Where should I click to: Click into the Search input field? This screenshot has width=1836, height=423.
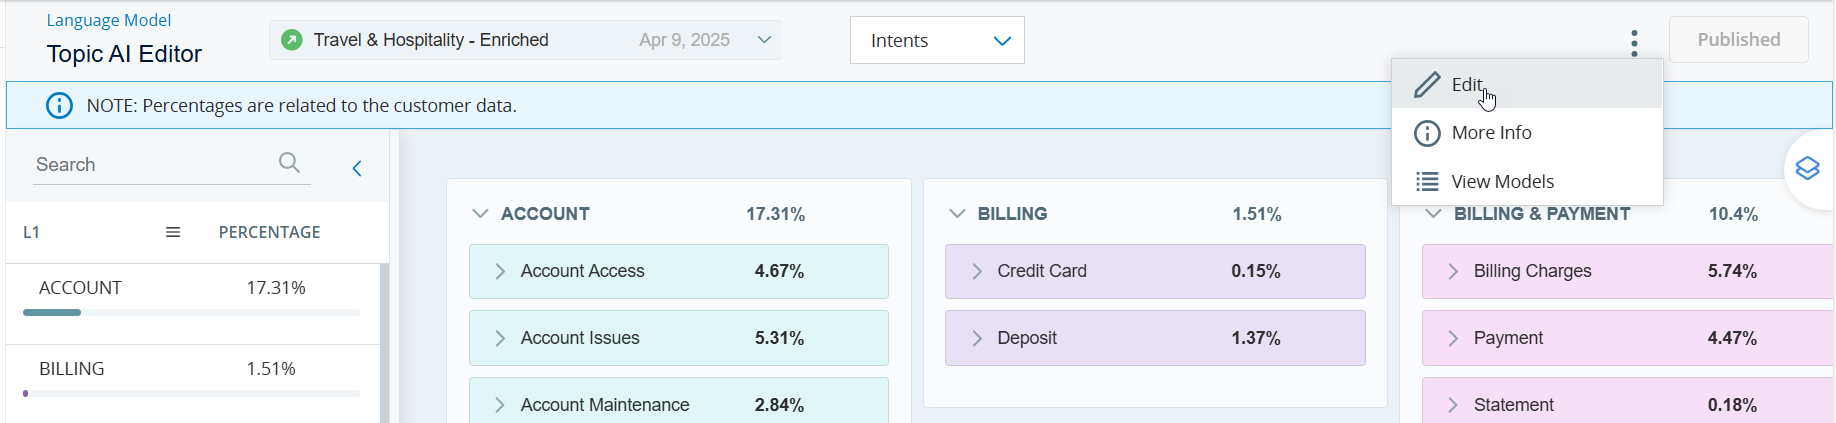(x=150, y=164)
